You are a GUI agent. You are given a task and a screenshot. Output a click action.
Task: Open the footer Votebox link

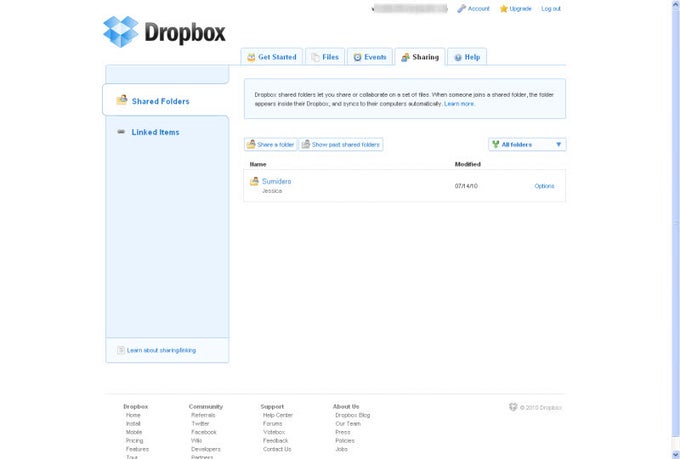[274, 432]
